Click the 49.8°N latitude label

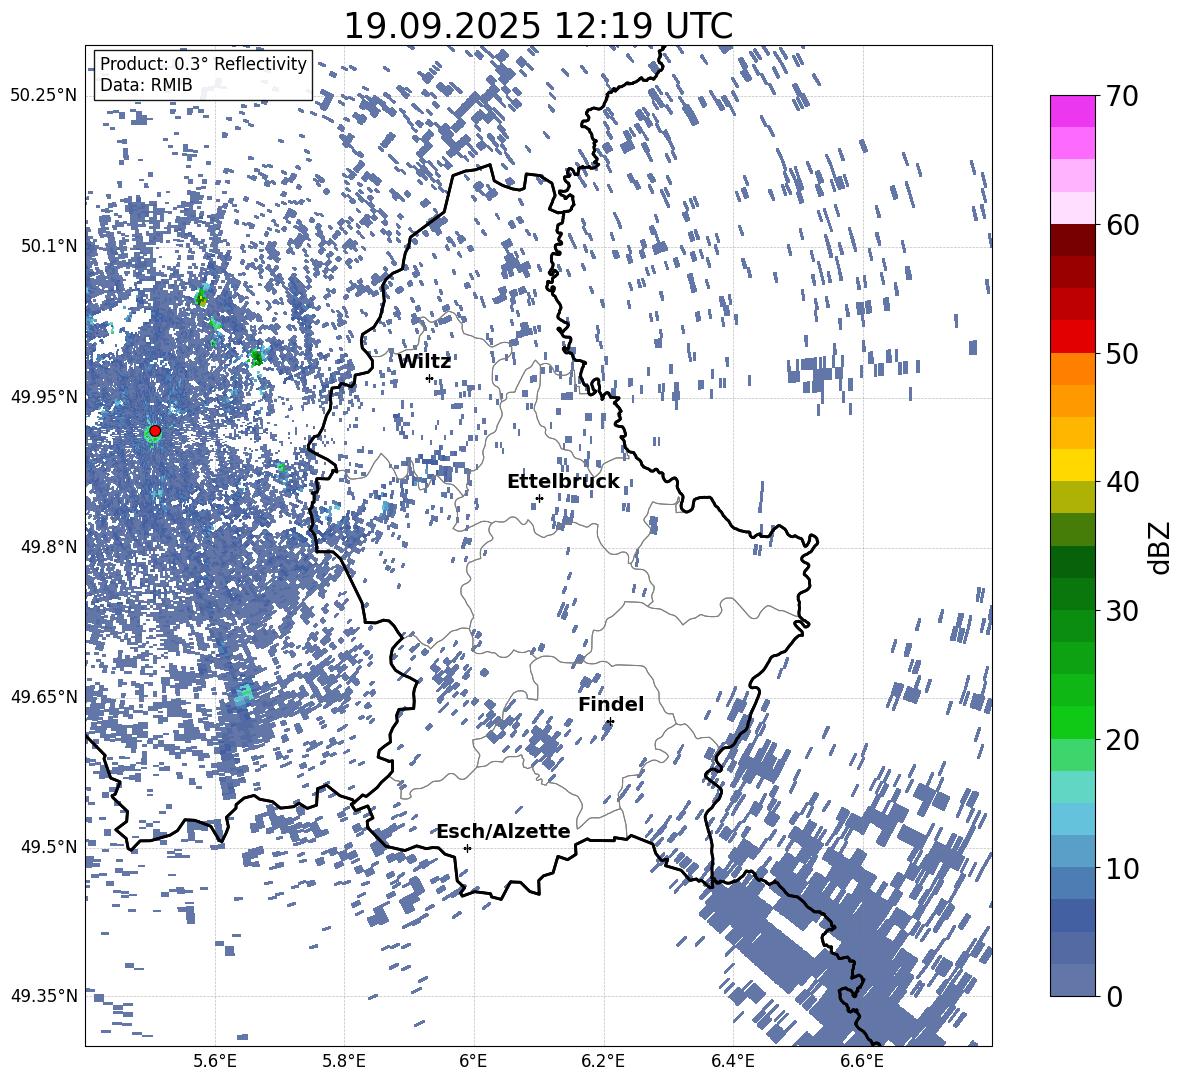pos(48,547)
